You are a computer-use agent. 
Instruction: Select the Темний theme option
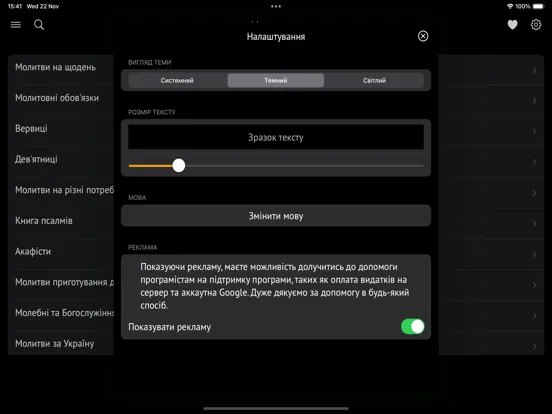276,80
